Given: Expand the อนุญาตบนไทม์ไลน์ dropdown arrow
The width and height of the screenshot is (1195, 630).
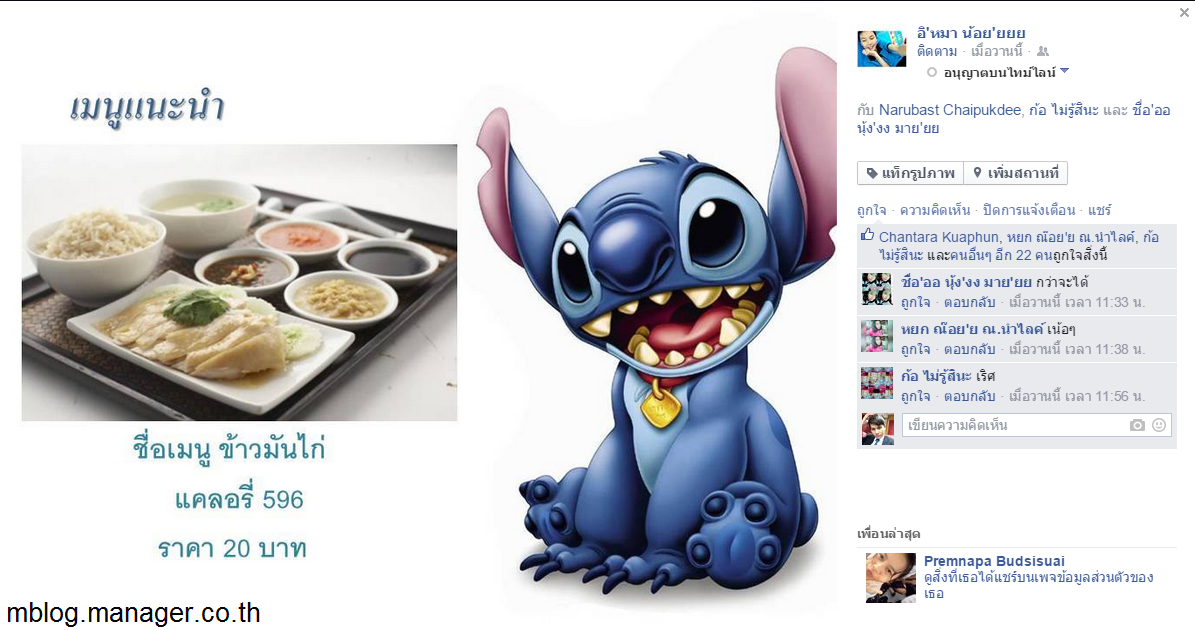Looking at the screenshot, I should click(1065, 71).
